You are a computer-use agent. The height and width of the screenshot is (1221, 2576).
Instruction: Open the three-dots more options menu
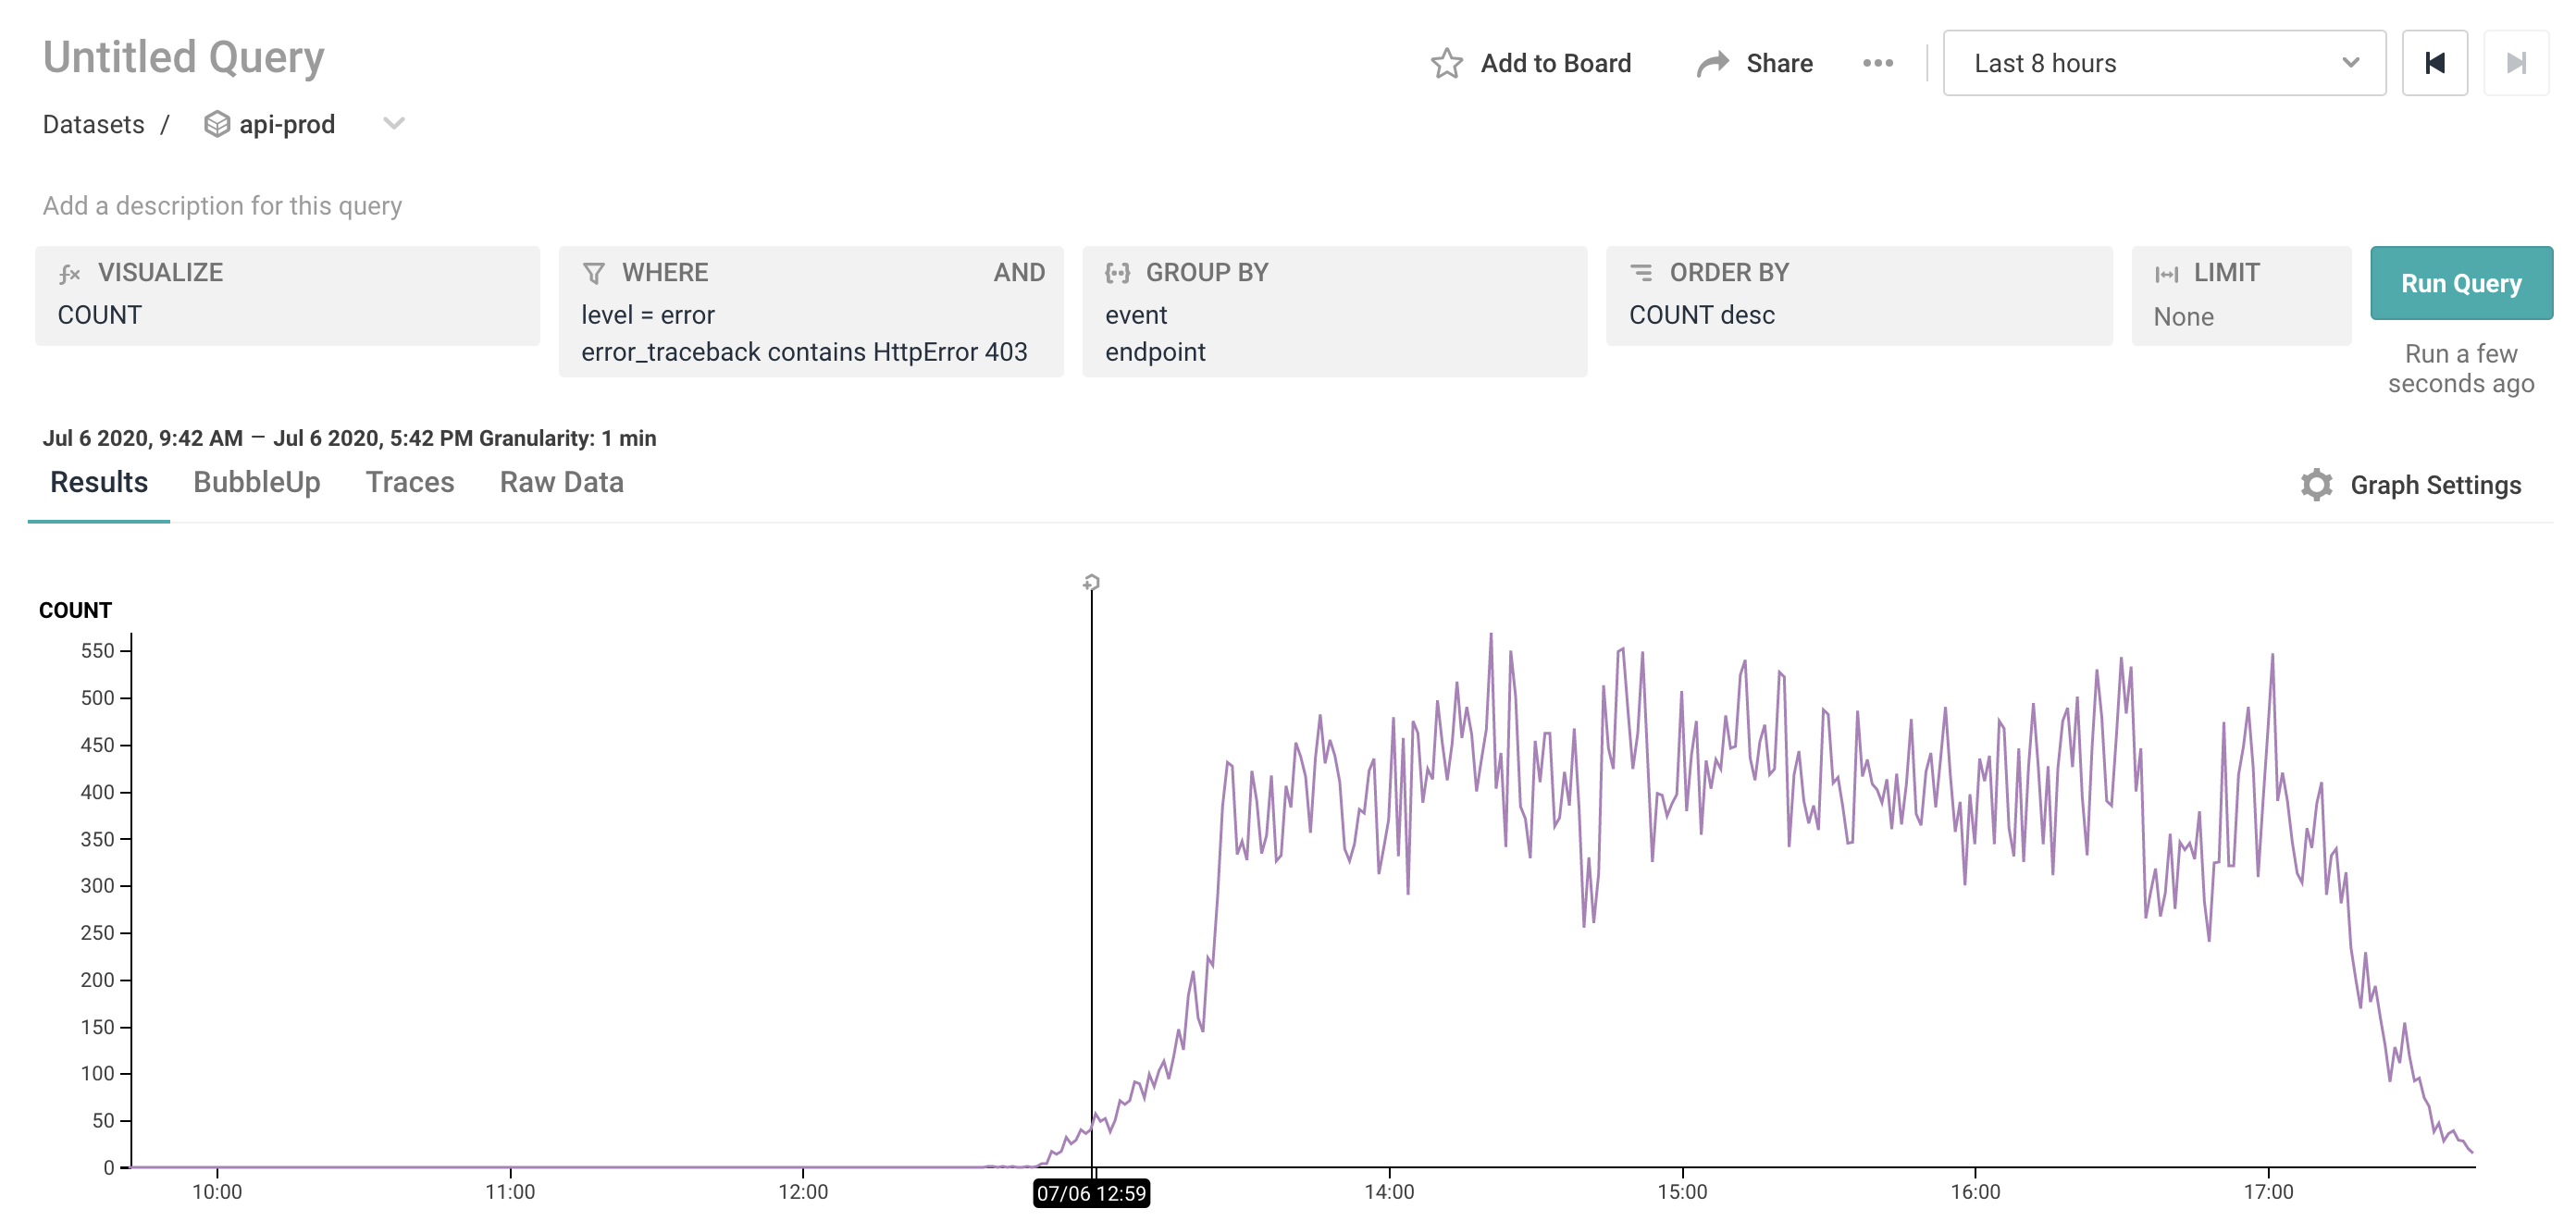coord(1877,64)
